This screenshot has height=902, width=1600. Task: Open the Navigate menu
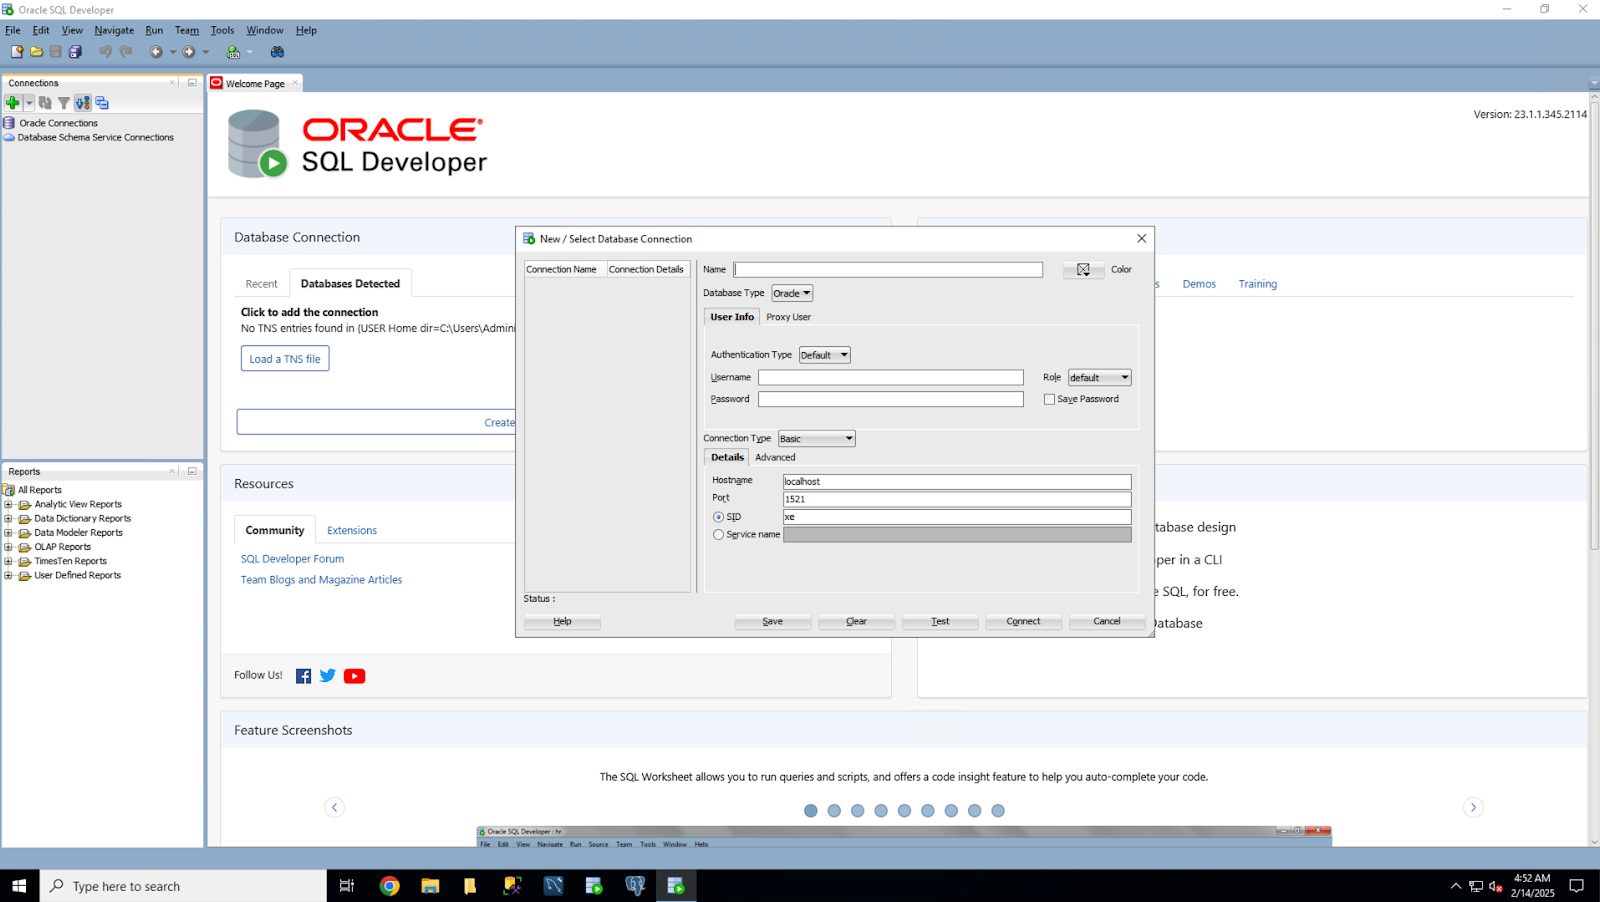(114, 30)
